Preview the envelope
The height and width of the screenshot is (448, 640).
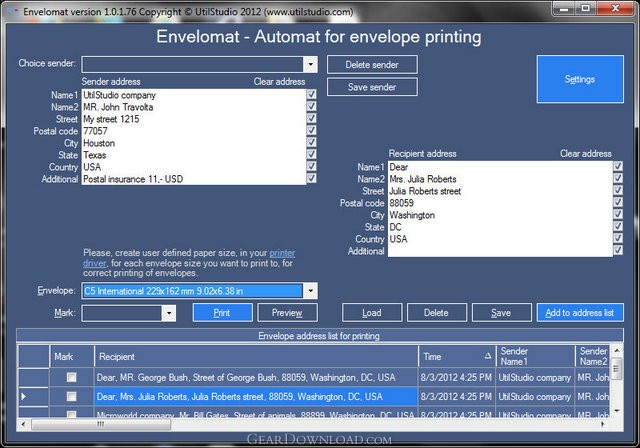[x=287, y=313]
